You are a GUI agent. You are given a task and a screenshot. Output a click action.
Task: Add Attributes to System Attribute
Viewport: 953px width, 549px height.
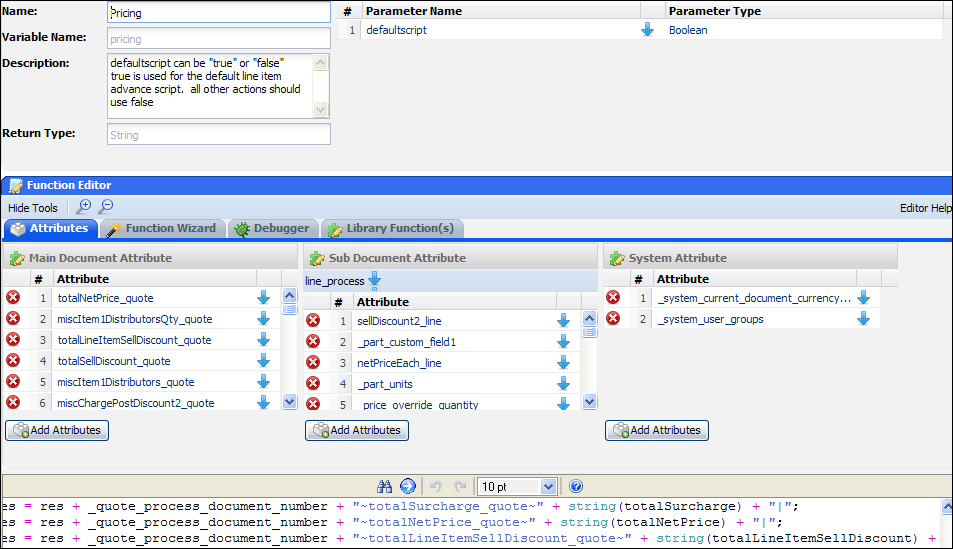(657, 430)
